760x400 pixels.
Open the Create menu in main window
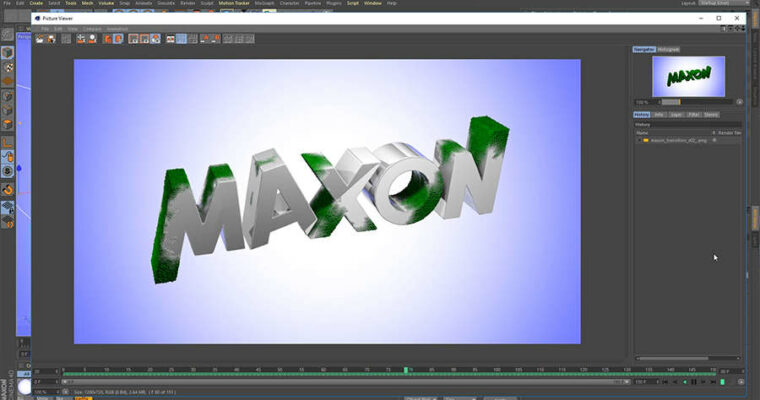[x=36, y=3]
